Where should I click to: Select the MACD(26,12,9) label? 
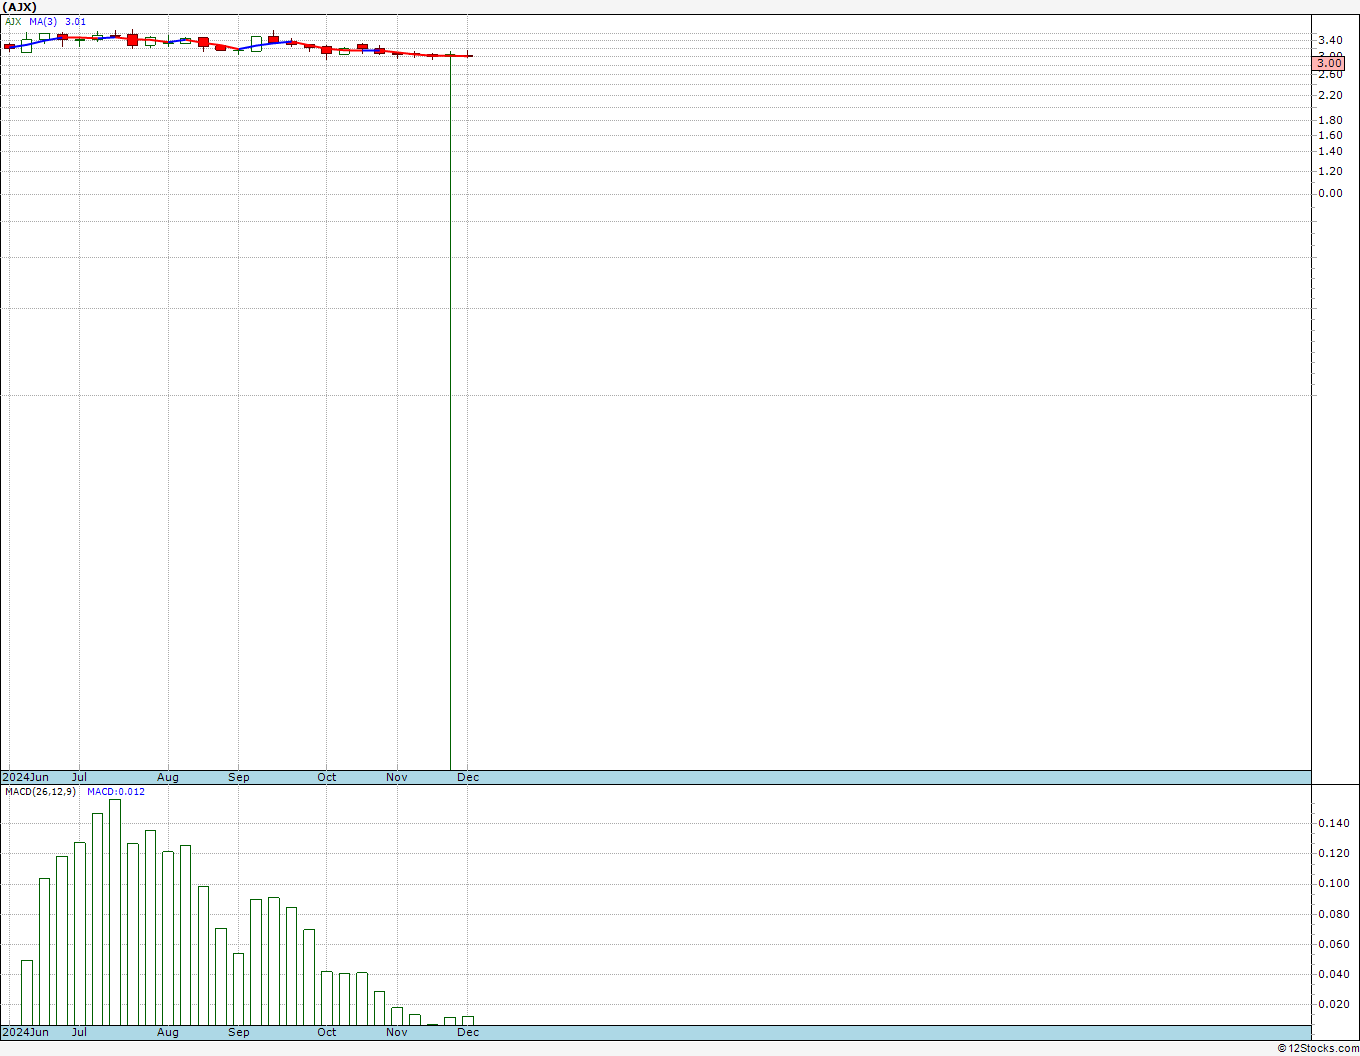(40, 792)
